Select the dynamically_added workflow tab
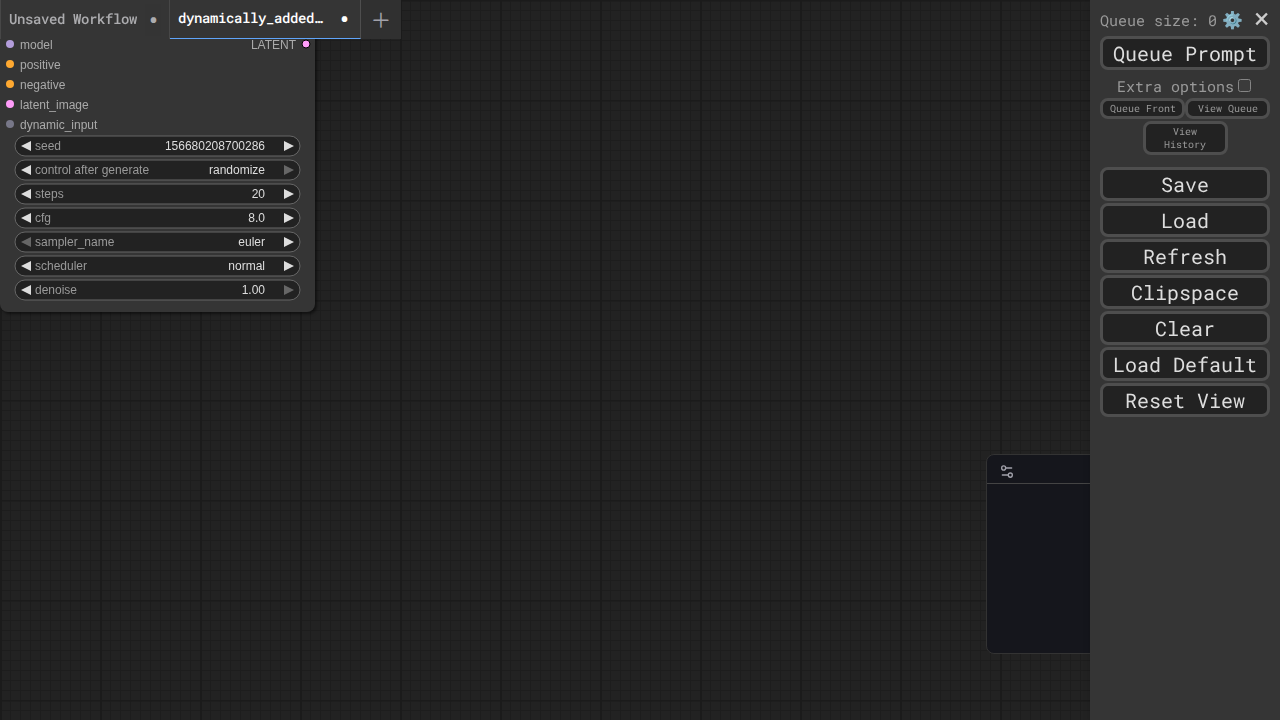 point(251,19)
